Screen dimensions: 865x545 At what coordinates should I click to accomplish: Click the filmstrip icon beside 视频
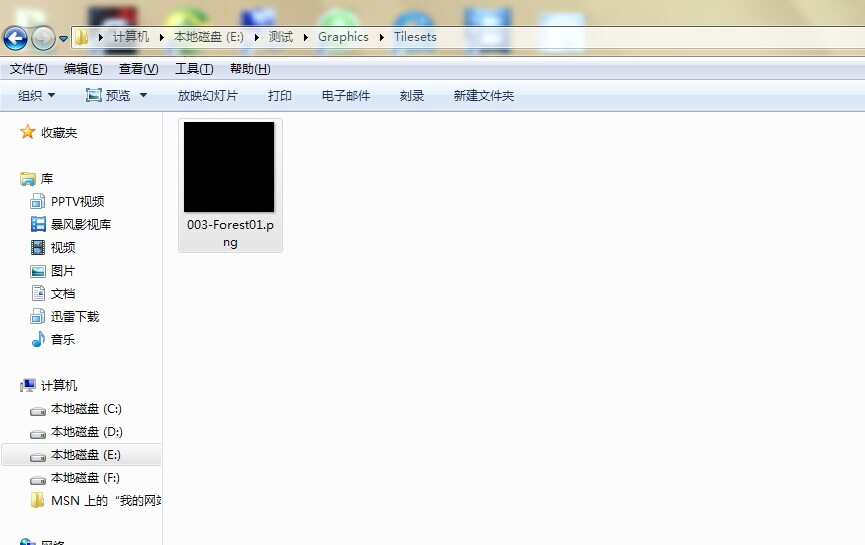(x=38, y=247)
